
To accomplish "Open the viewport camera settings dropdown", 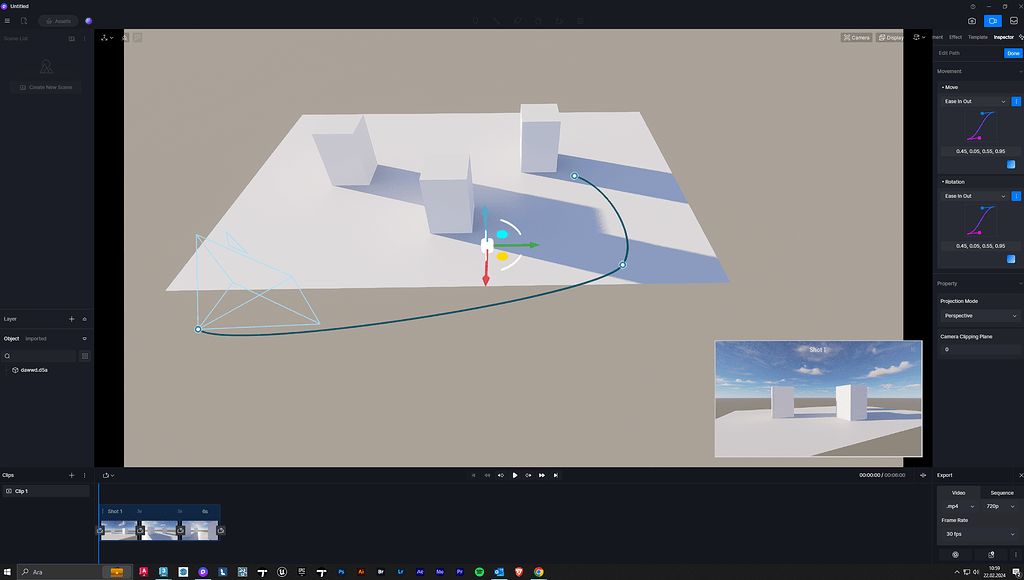I will click(919, 37).
